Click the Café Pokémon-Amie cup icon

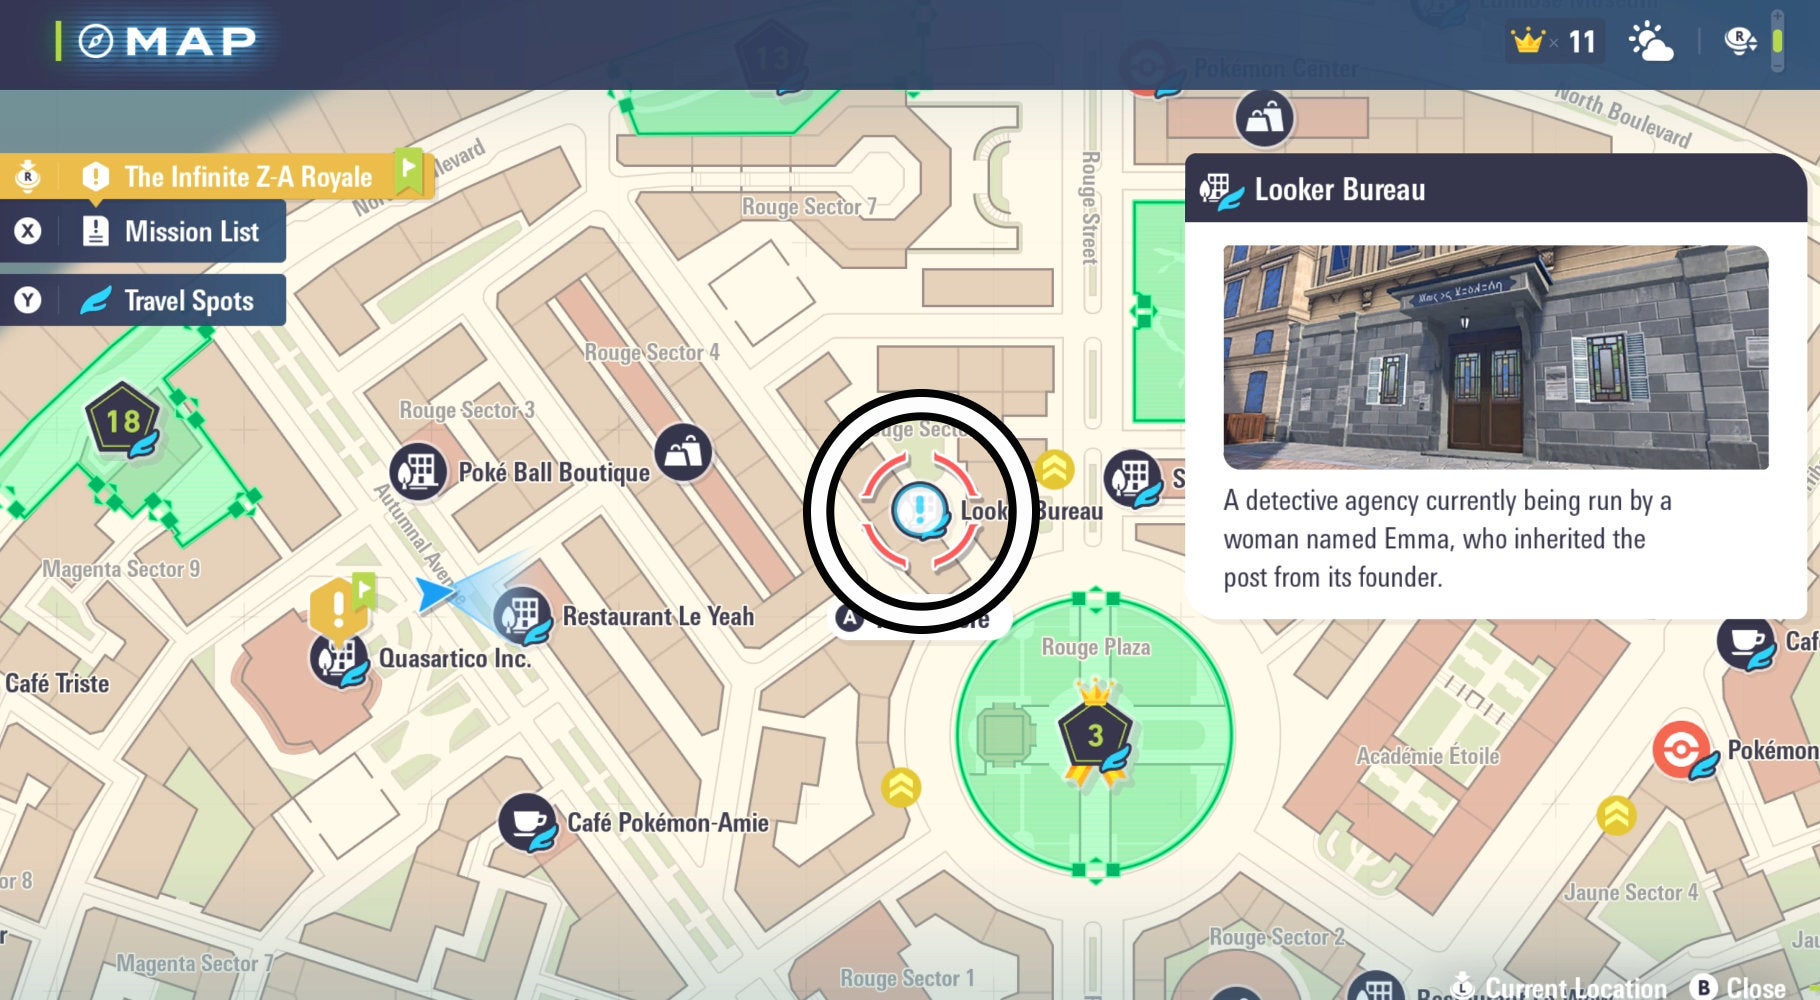(x=526, y=822)
